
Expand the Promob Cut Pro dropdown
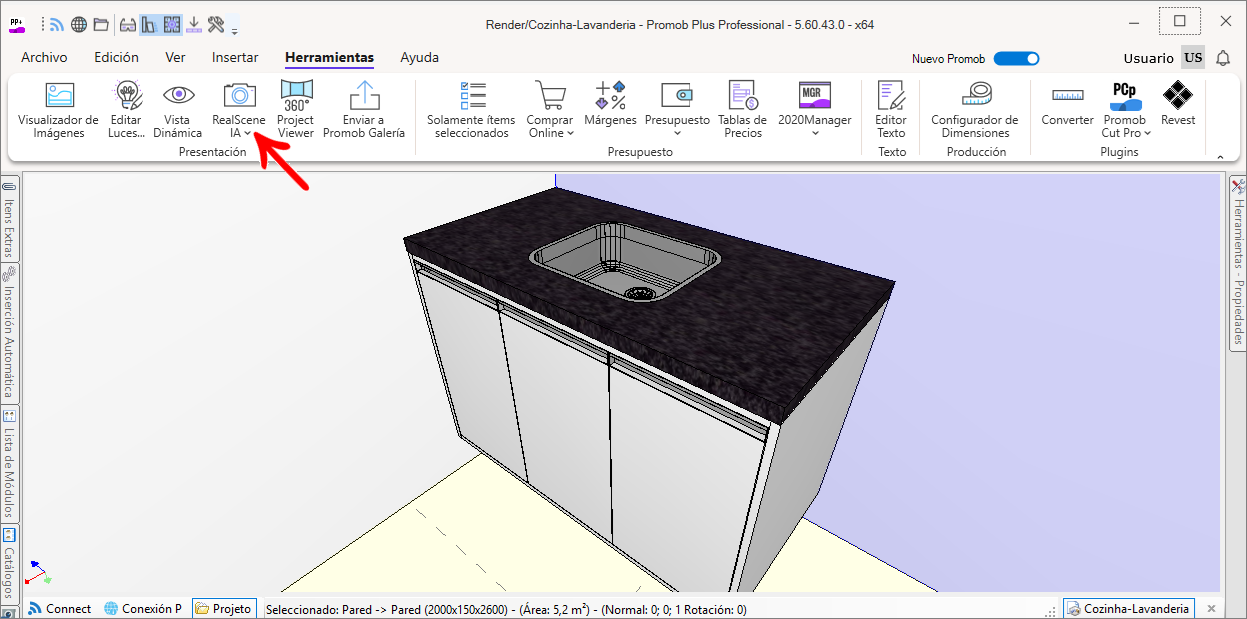pyautogui.click(x=1148, y=133)
